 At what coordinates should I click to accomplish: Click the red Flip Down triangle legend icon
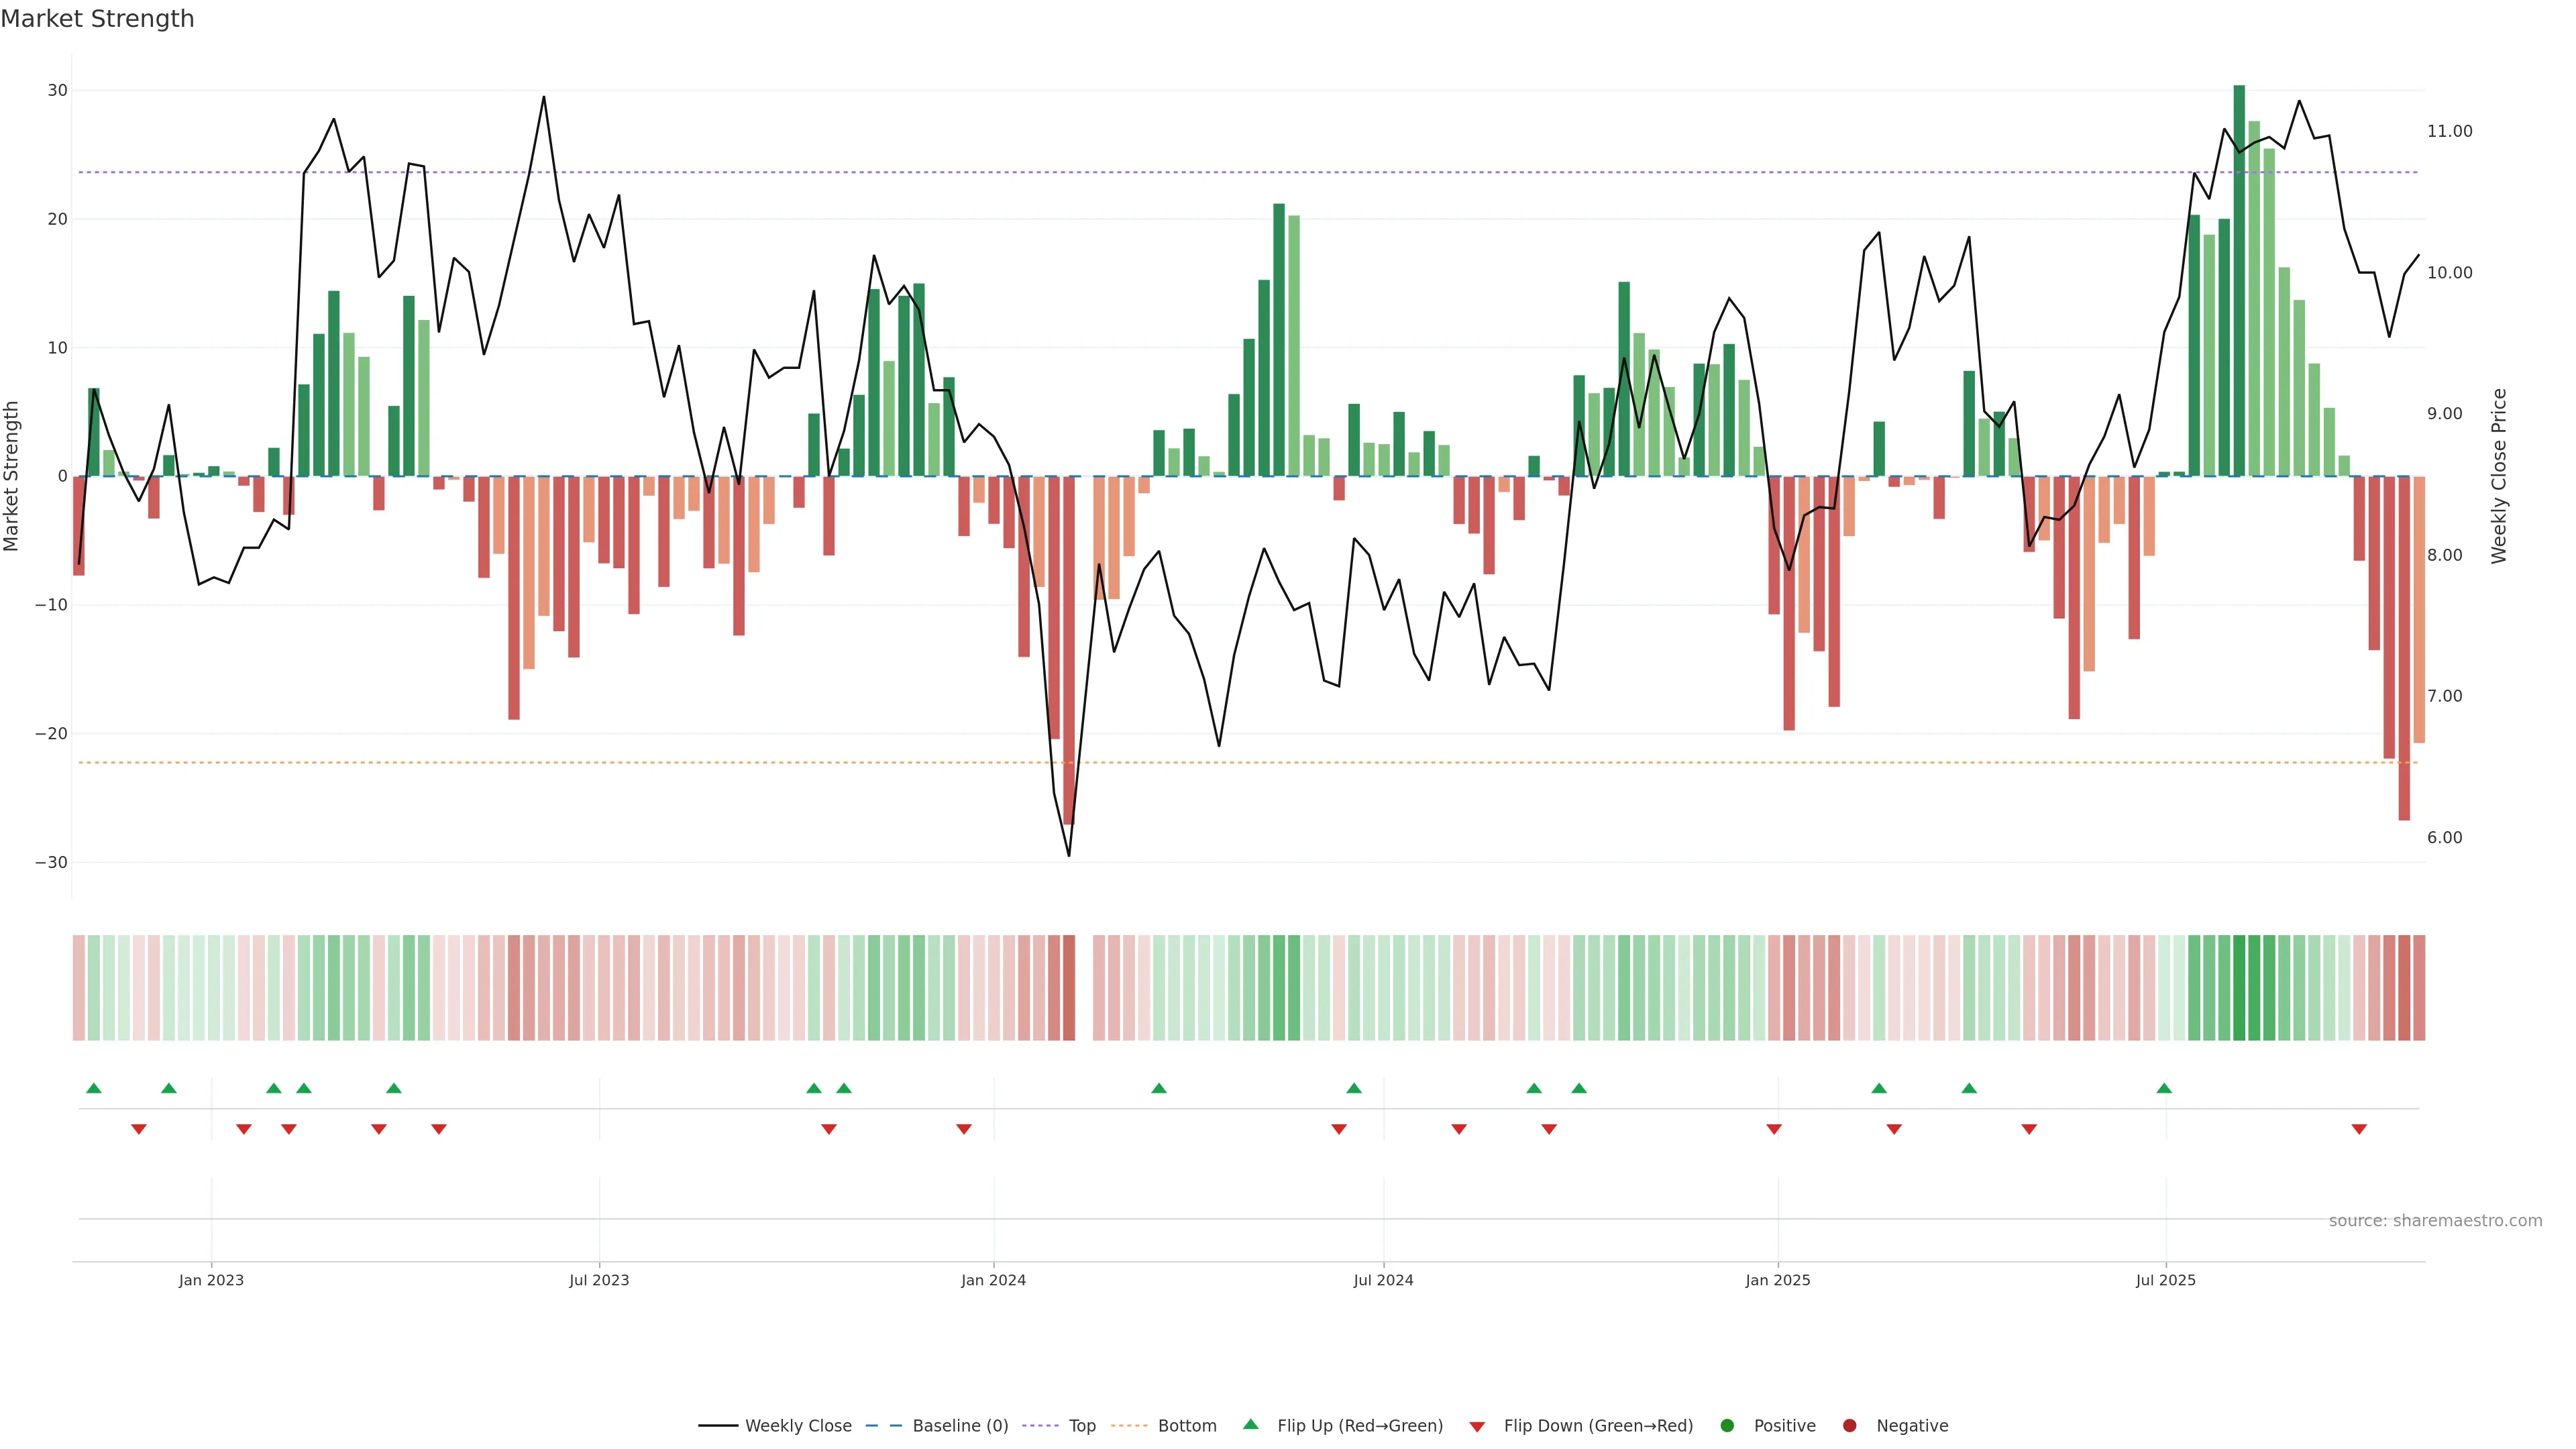pos(1477,1426)
